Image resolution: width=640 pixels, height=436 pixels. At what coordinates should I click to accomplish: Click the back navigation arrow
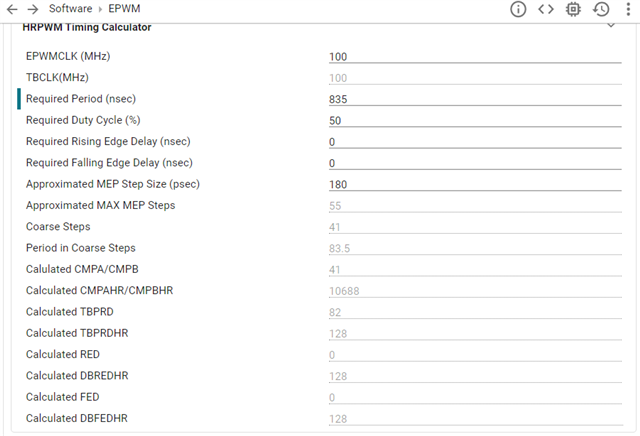(11, 9)
